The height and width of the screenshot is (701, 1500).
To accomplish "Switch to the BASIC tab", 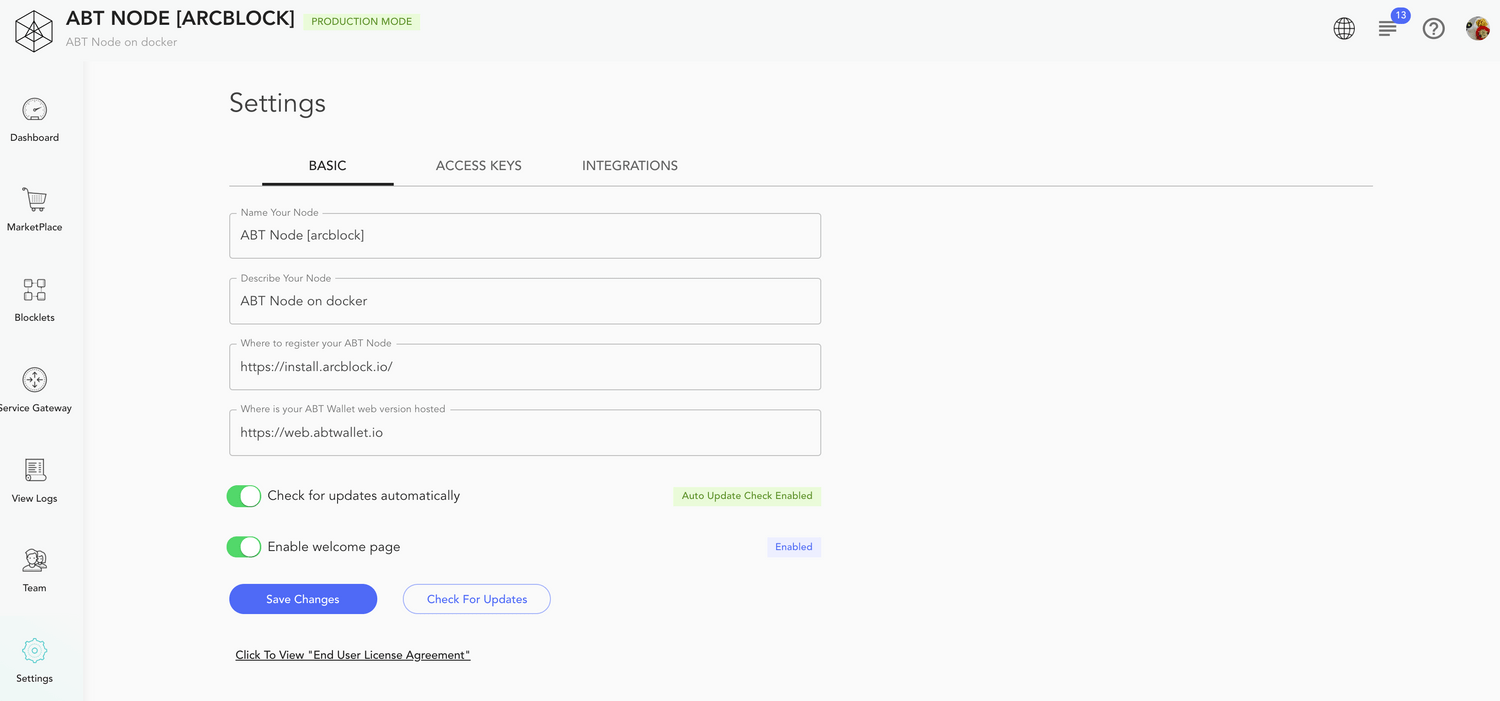I will click(x=328, y=166).
